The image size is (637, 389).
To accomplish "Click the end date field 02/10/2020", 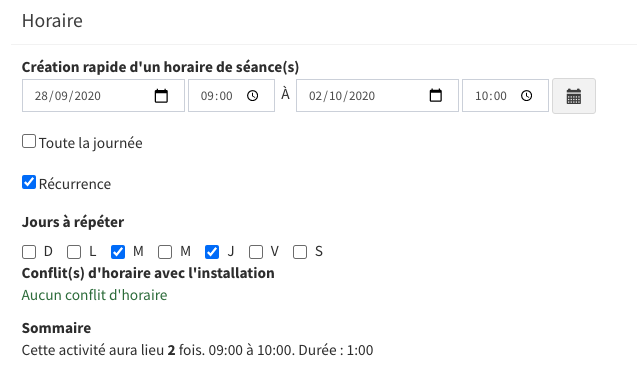I will (377, 96).
